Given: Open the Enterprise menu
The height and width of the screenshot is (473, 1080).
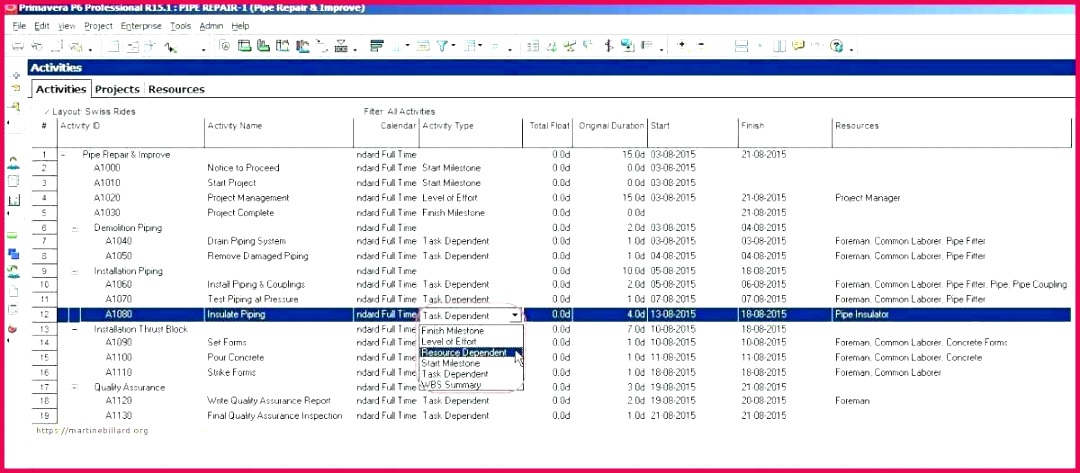Looking at the screenshot, I should 140,25.
